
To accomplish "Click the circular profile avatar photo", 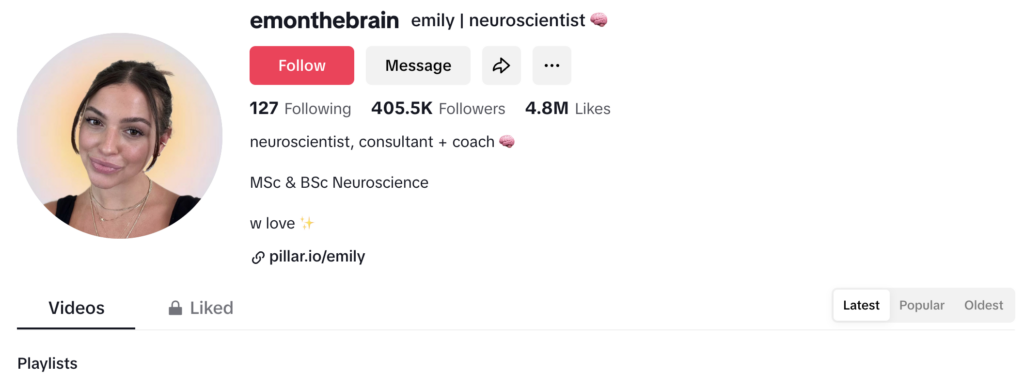I will click(x=120, y=136).
